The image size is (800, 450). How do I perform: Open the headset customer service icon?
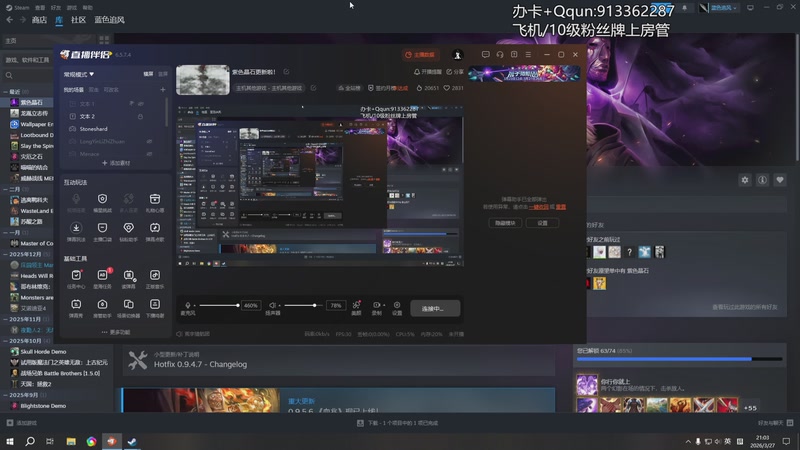499,55
